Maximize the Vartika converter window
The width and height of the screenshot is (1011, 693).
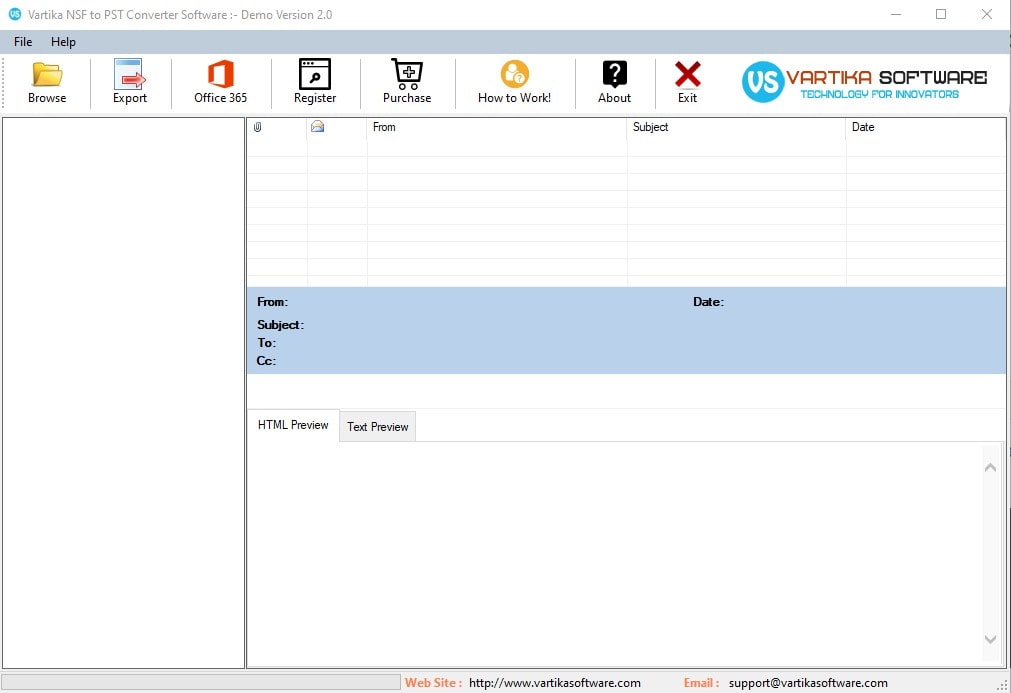tap(941, 14)
